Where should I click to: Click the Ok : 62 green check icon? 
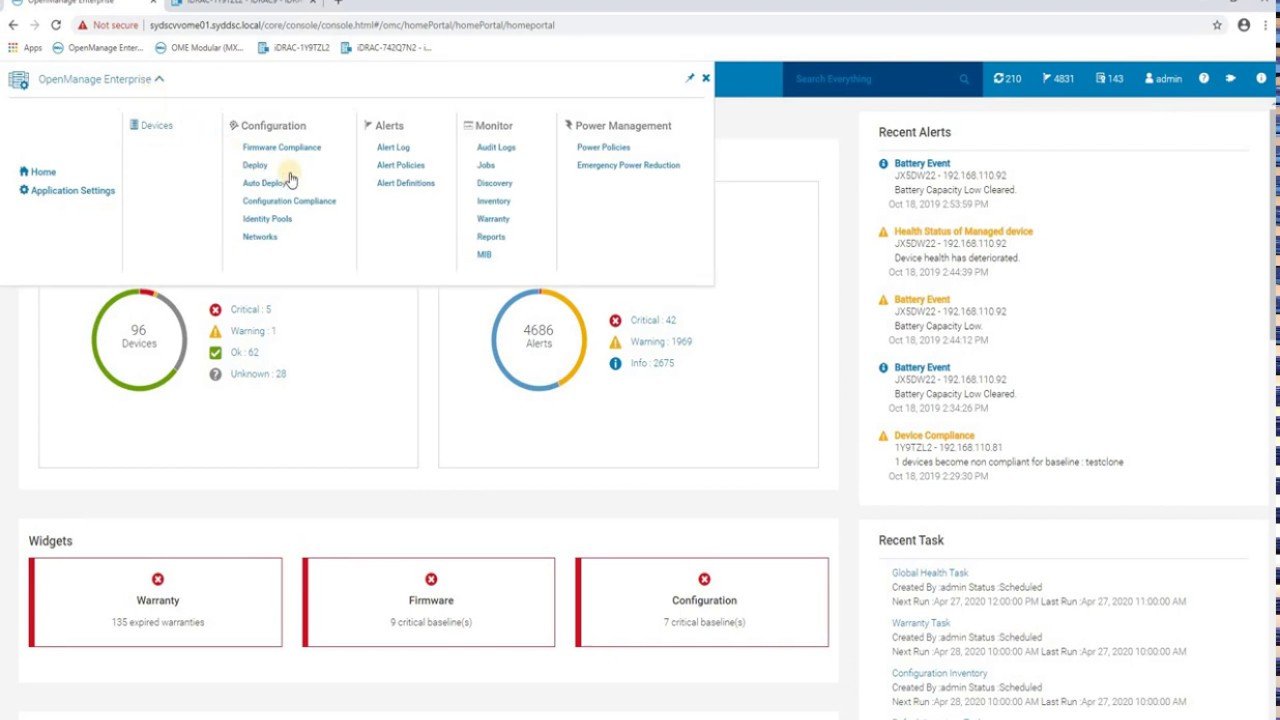215,352
